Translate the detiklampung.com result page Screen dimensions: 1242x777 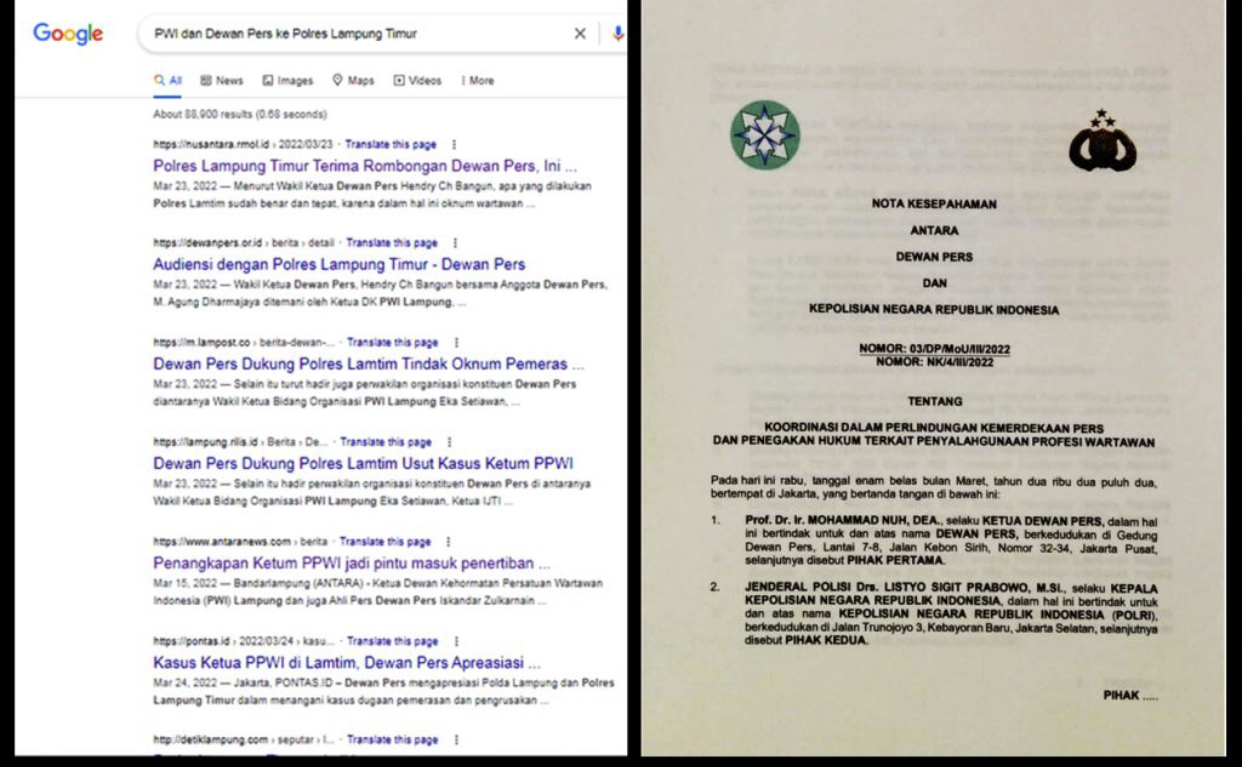coord(393,740)
